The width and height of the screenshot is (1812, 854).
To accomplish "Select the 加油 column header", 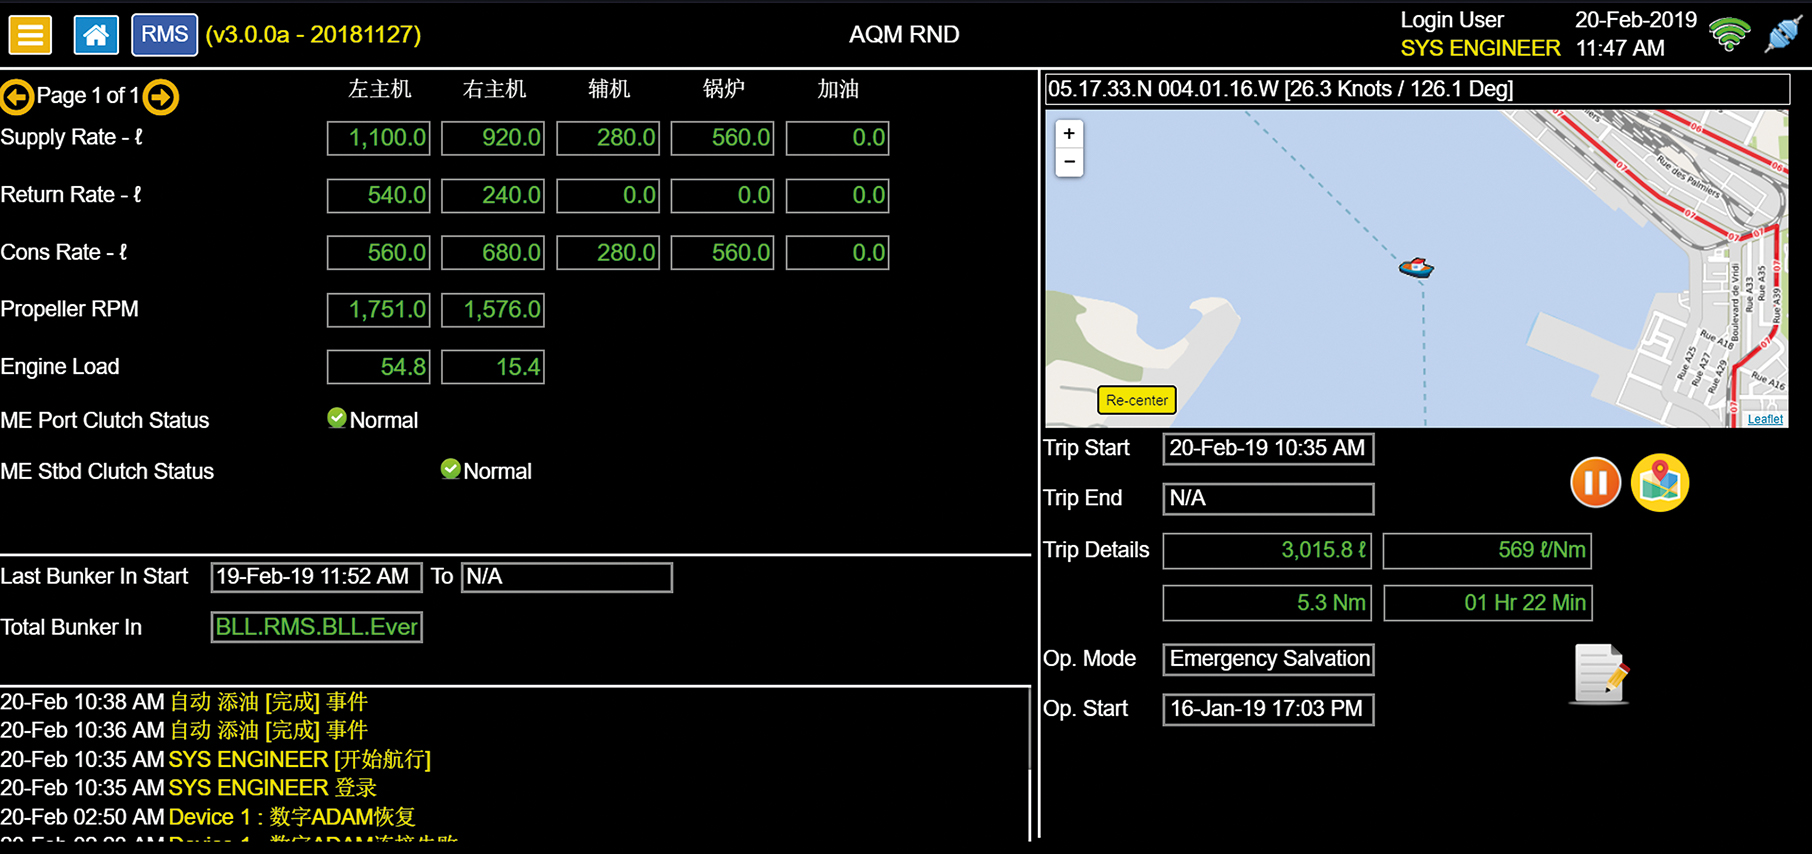I will tap(838, 89).
